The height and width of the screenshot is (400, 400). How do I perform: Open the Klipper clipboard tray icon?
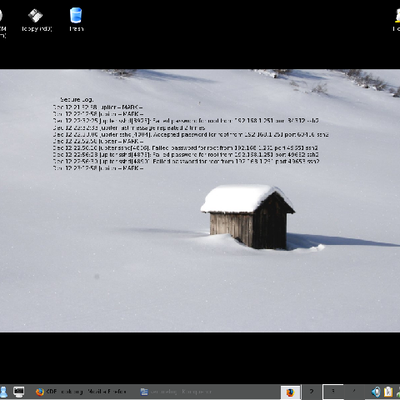point(388,392)
